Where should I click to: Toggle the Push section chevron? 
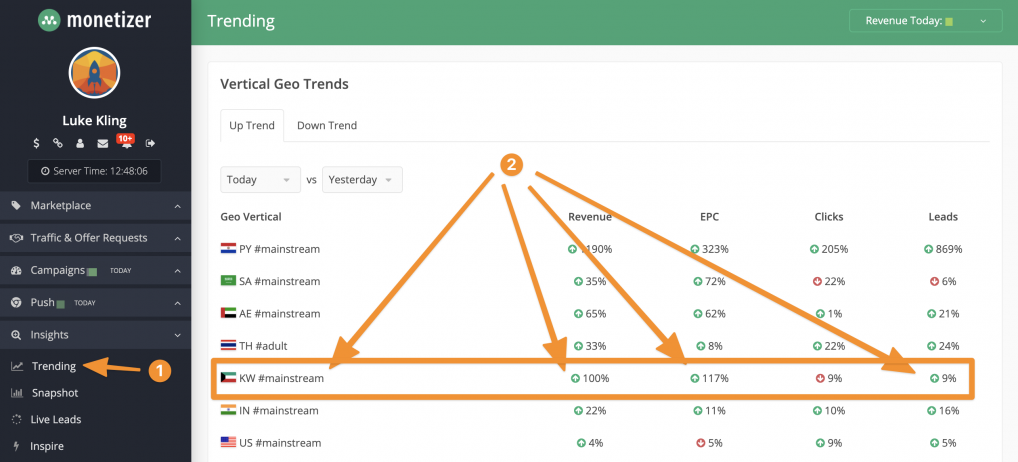click(x=177, y=302)
